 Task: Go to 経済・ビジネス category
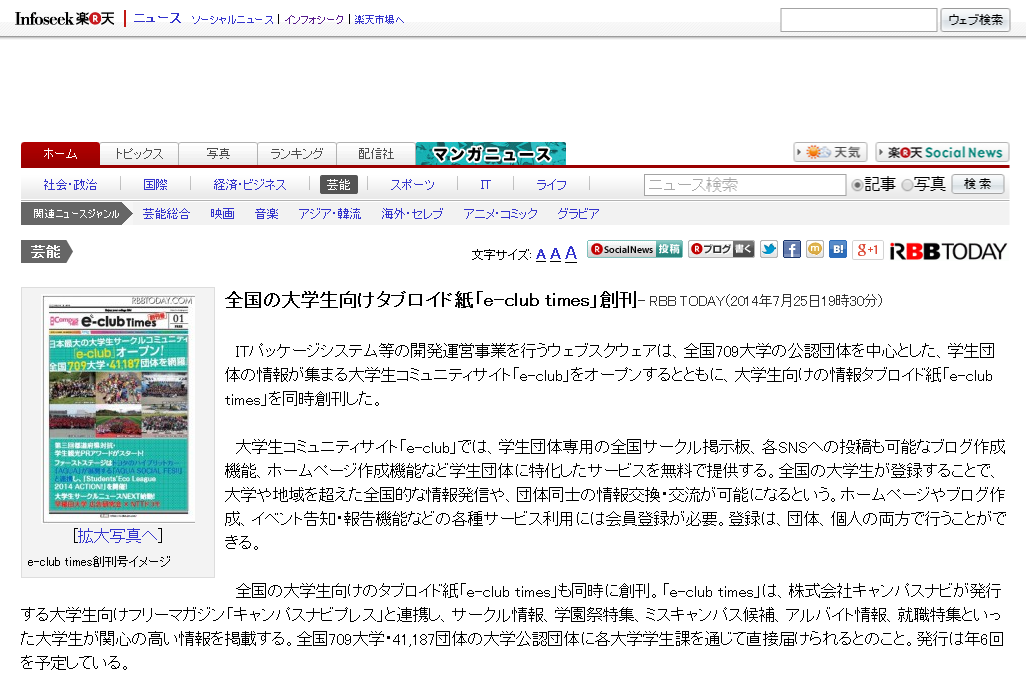click(x=250, y=185)
